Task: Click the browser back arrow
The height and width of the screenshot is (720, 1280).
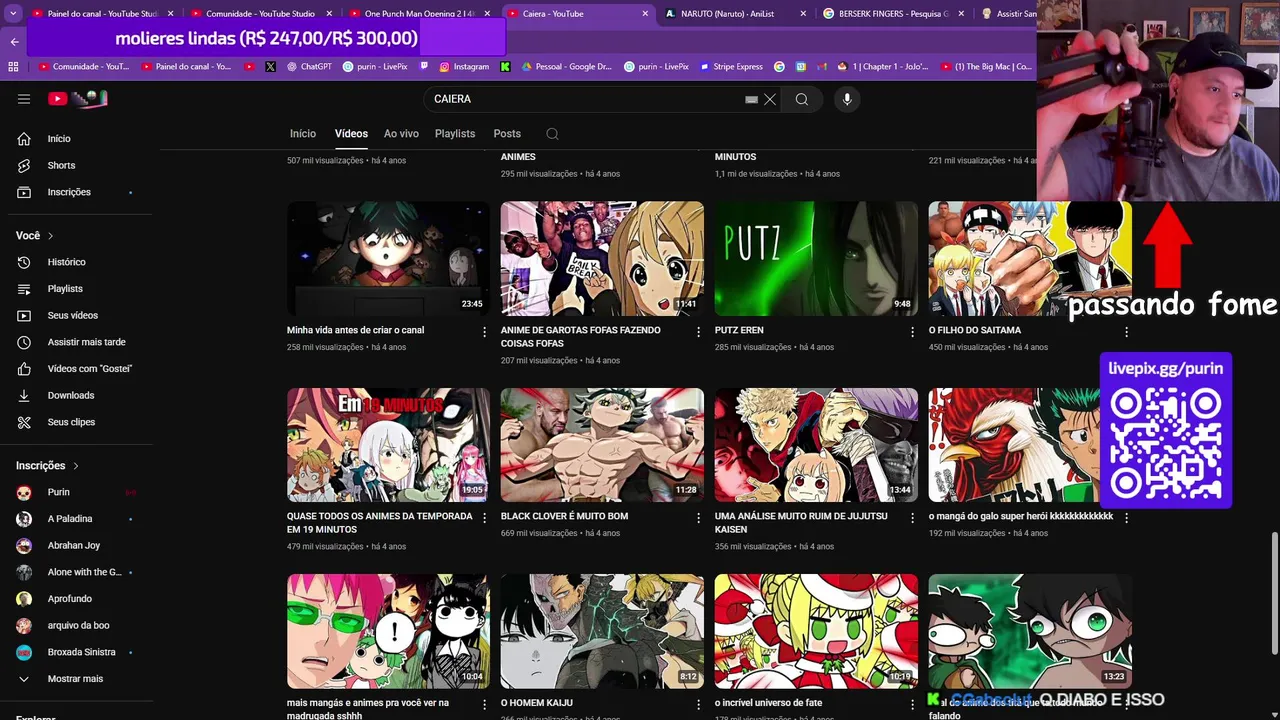Action: pyautogui.click(x=14, y=42)
